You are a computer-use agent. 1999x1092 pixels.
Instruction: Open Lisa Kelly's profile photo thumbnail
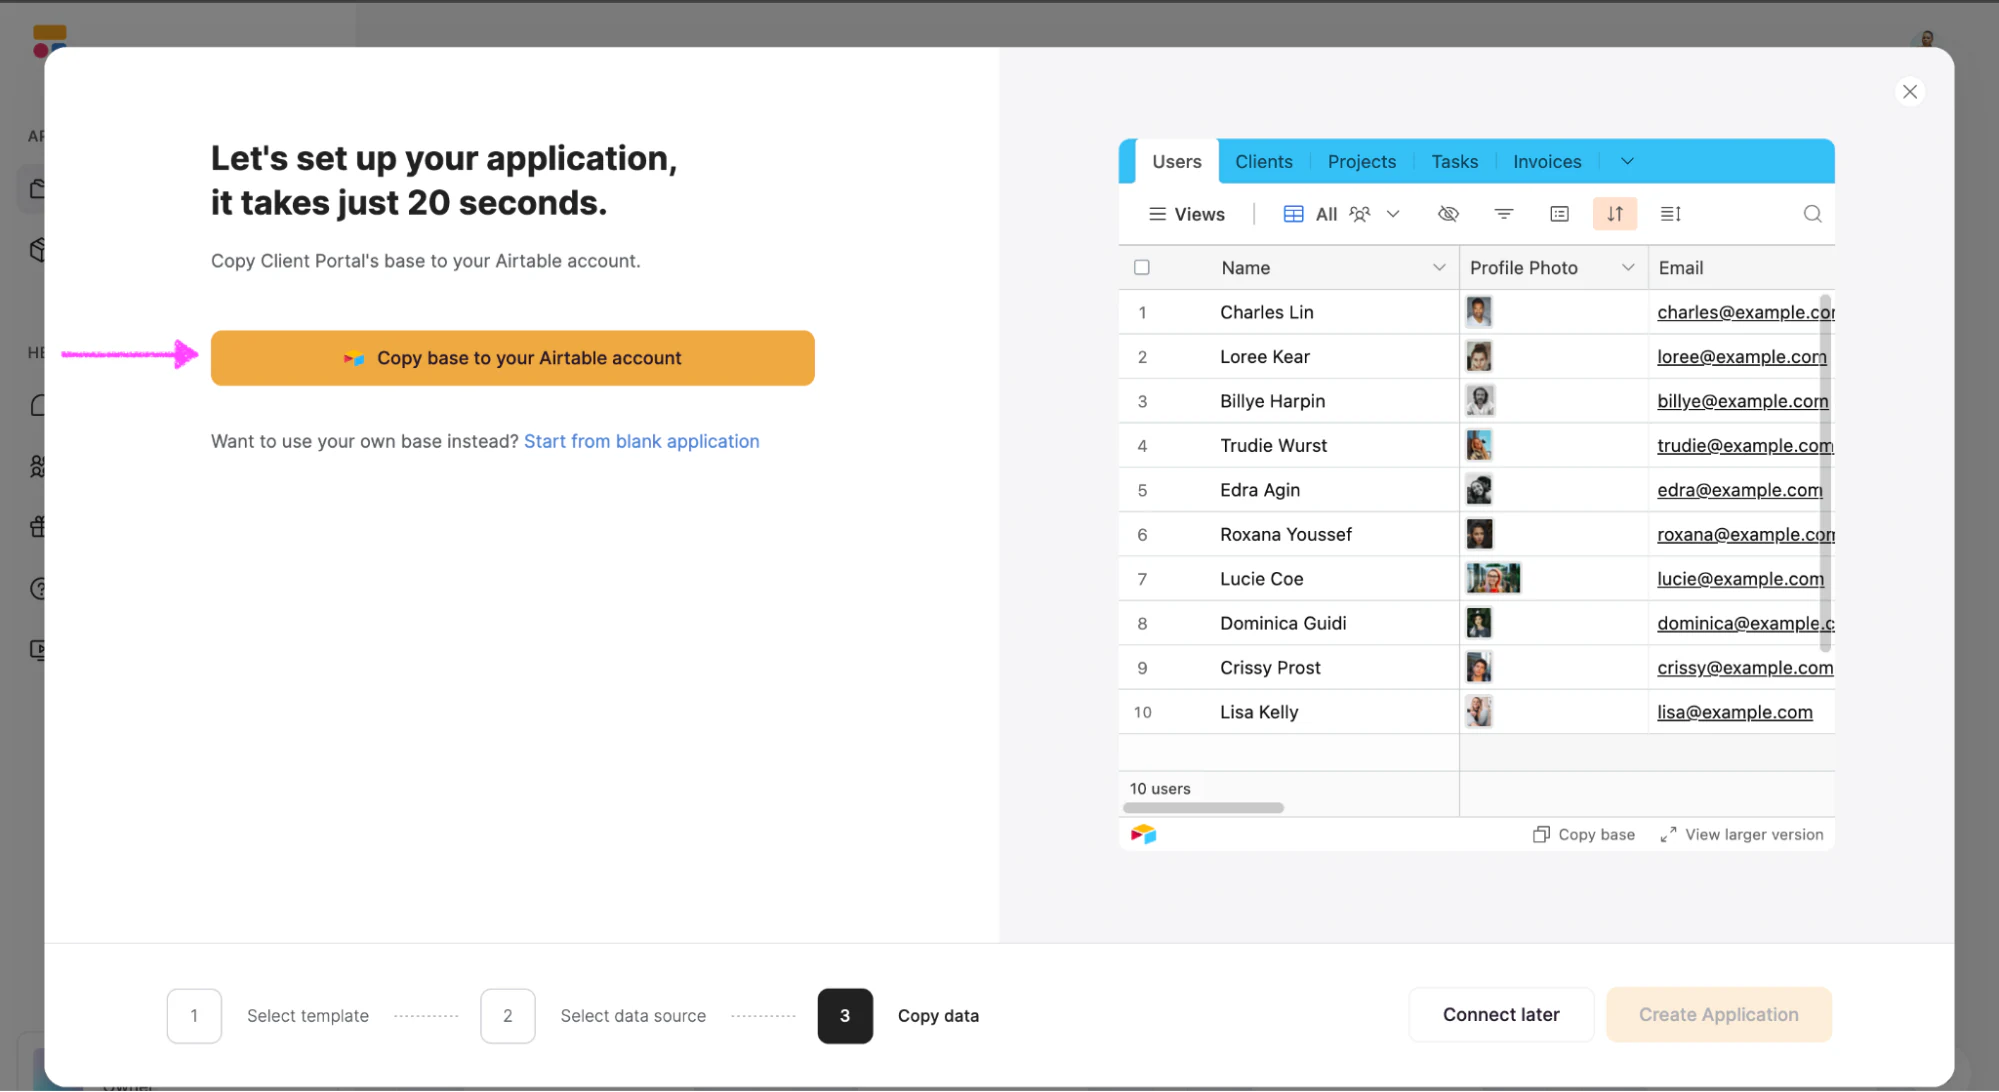(1479, 712)
